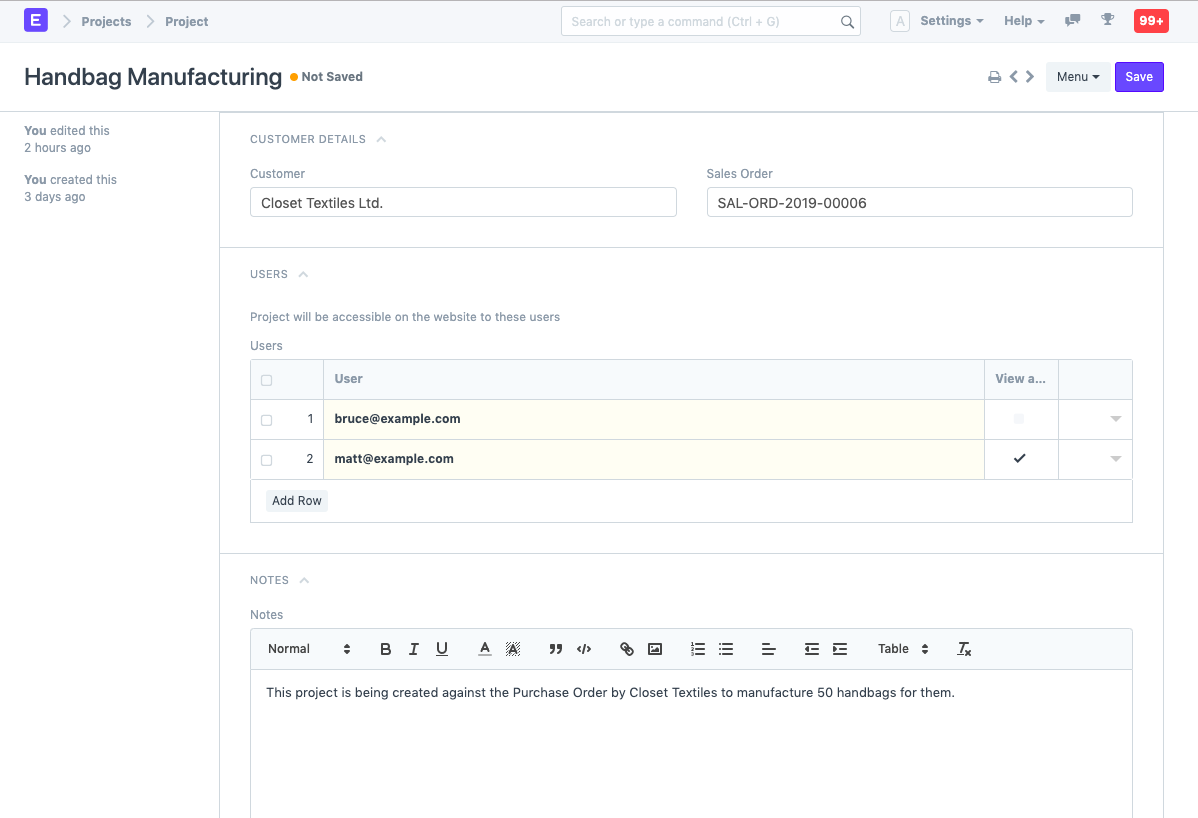
Task: Open the chat messages panel
Action: click(x=1072, y=20)
